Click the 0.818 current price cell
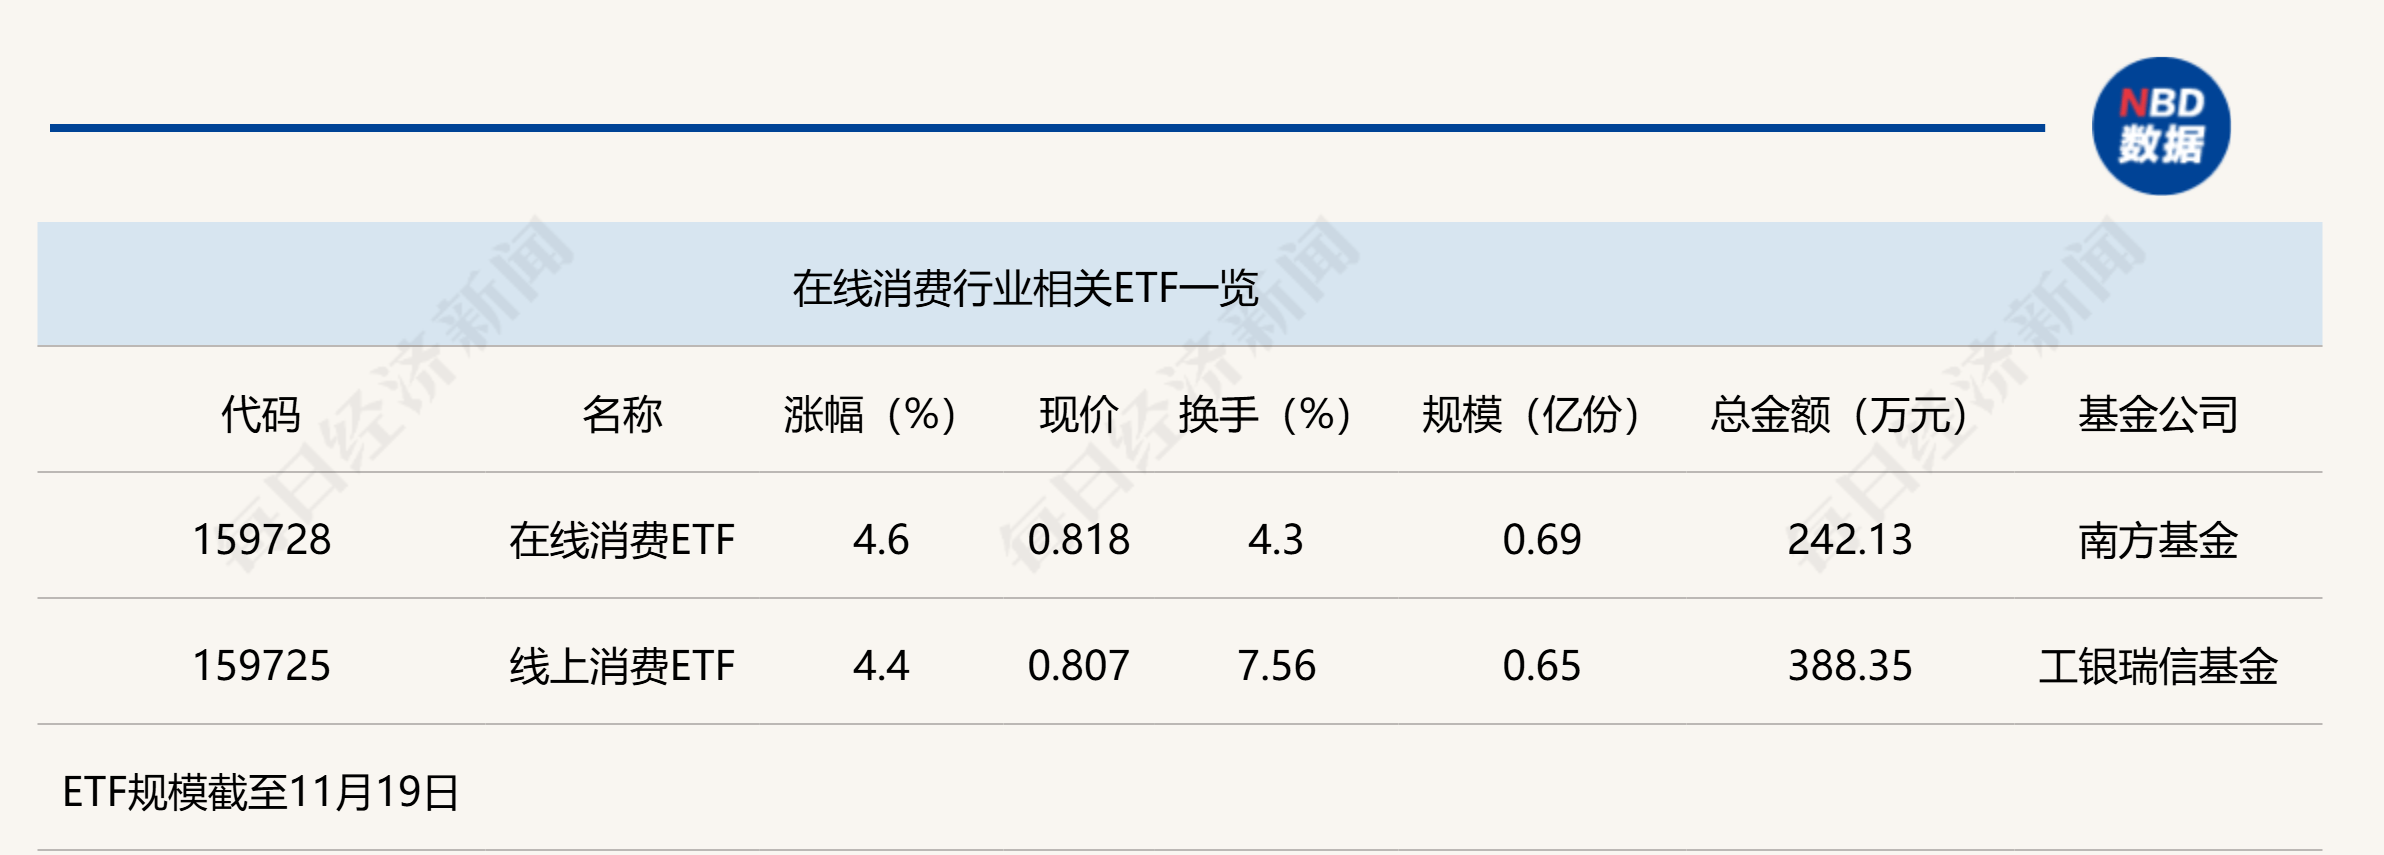 point(1078,540)
